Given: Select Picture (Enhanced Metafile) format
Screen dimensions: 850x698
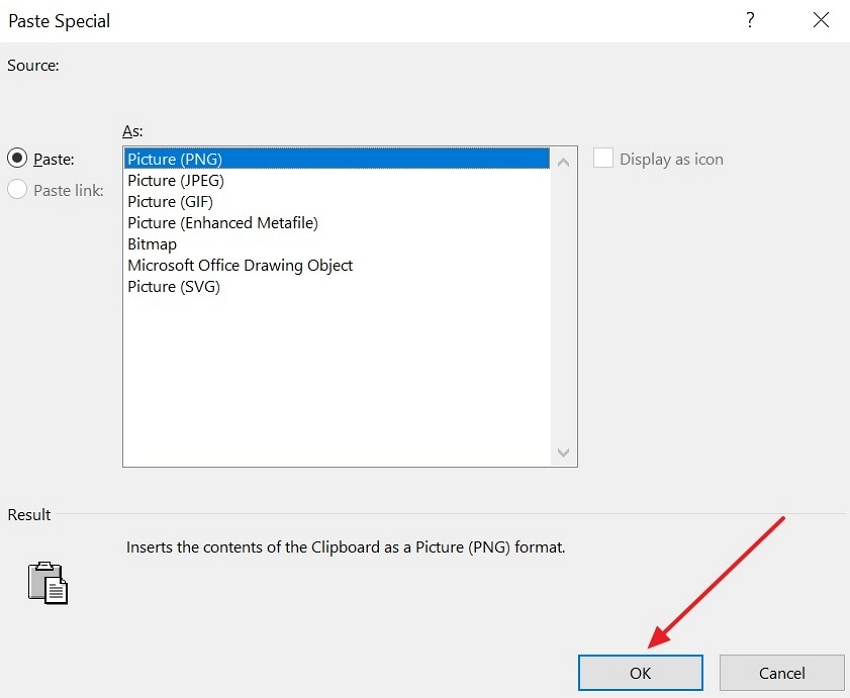Looking at the screenshot, I should pos(222,222).
